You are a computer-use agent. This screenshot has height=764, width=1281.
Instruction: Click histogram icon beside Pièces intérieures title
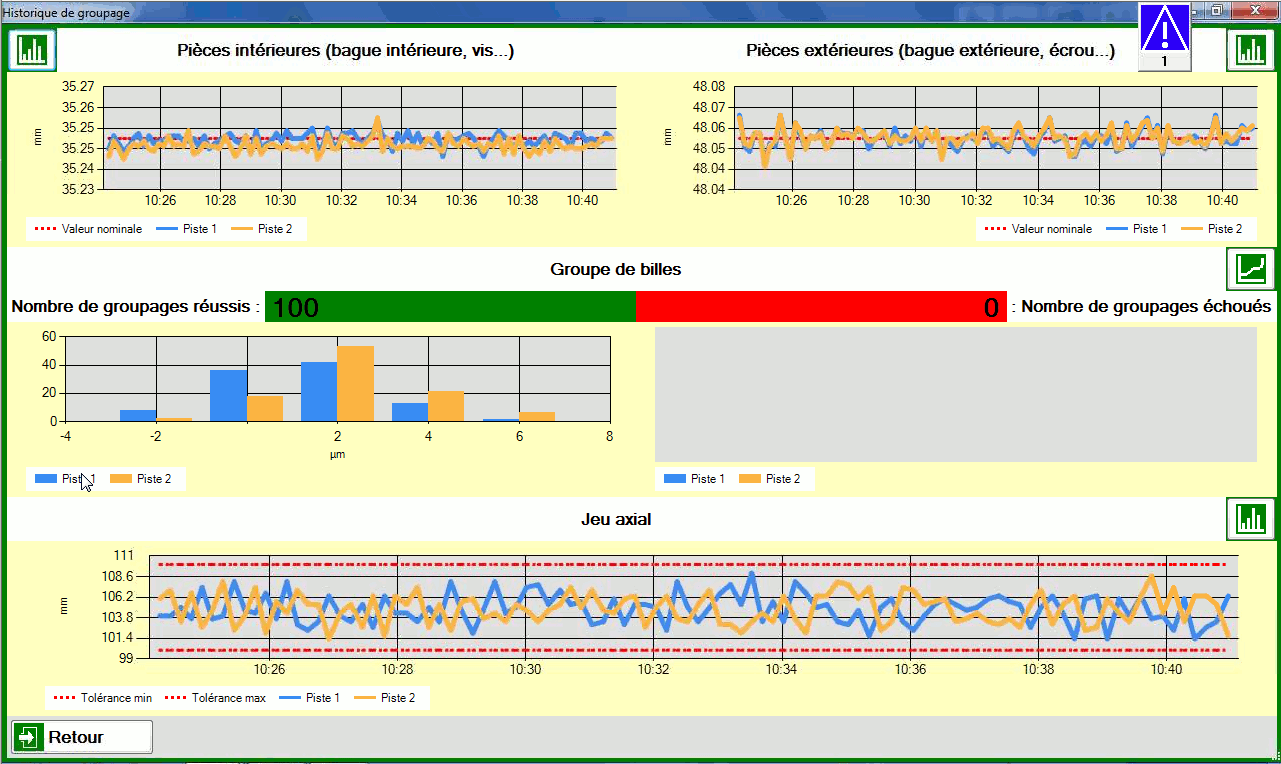point(33,50)
